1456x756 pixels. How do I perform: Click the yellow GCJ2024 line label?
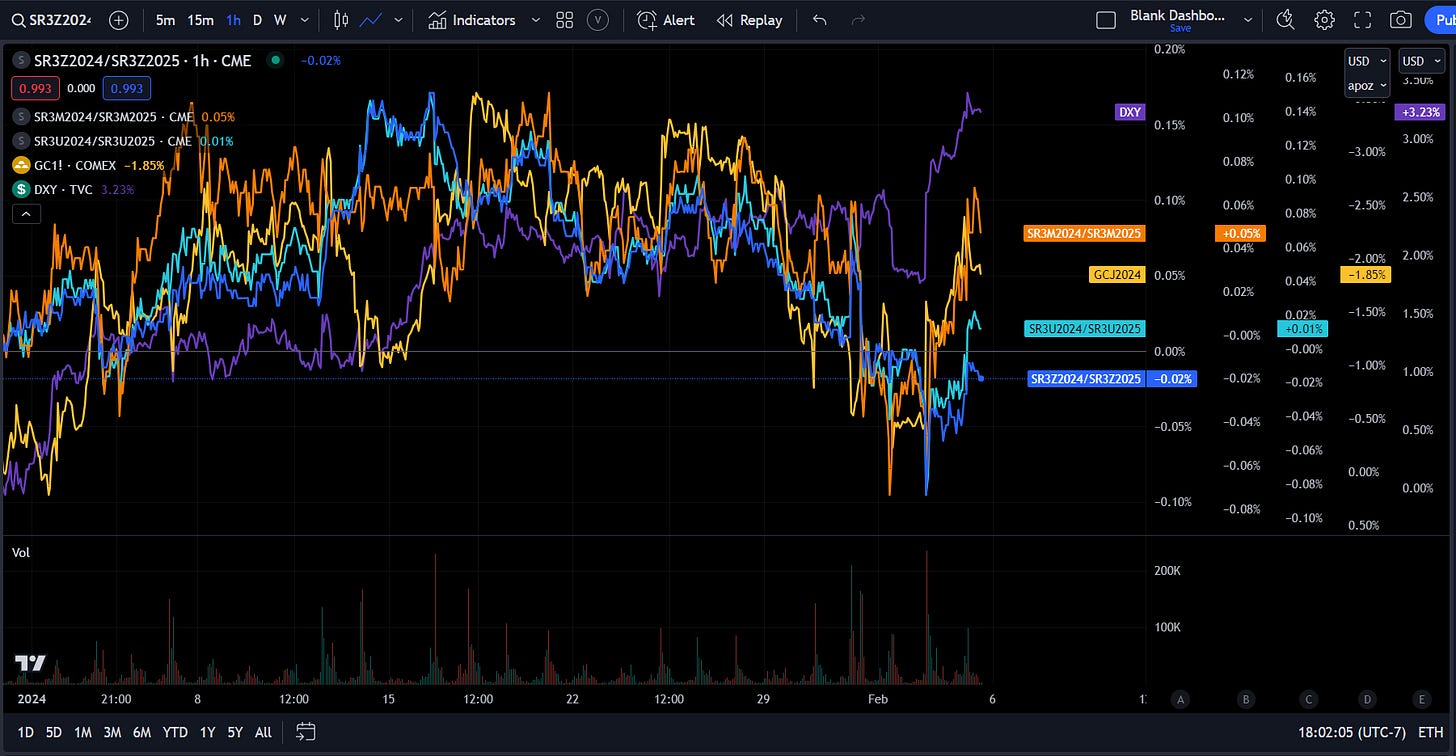(x=1116, y=273)
